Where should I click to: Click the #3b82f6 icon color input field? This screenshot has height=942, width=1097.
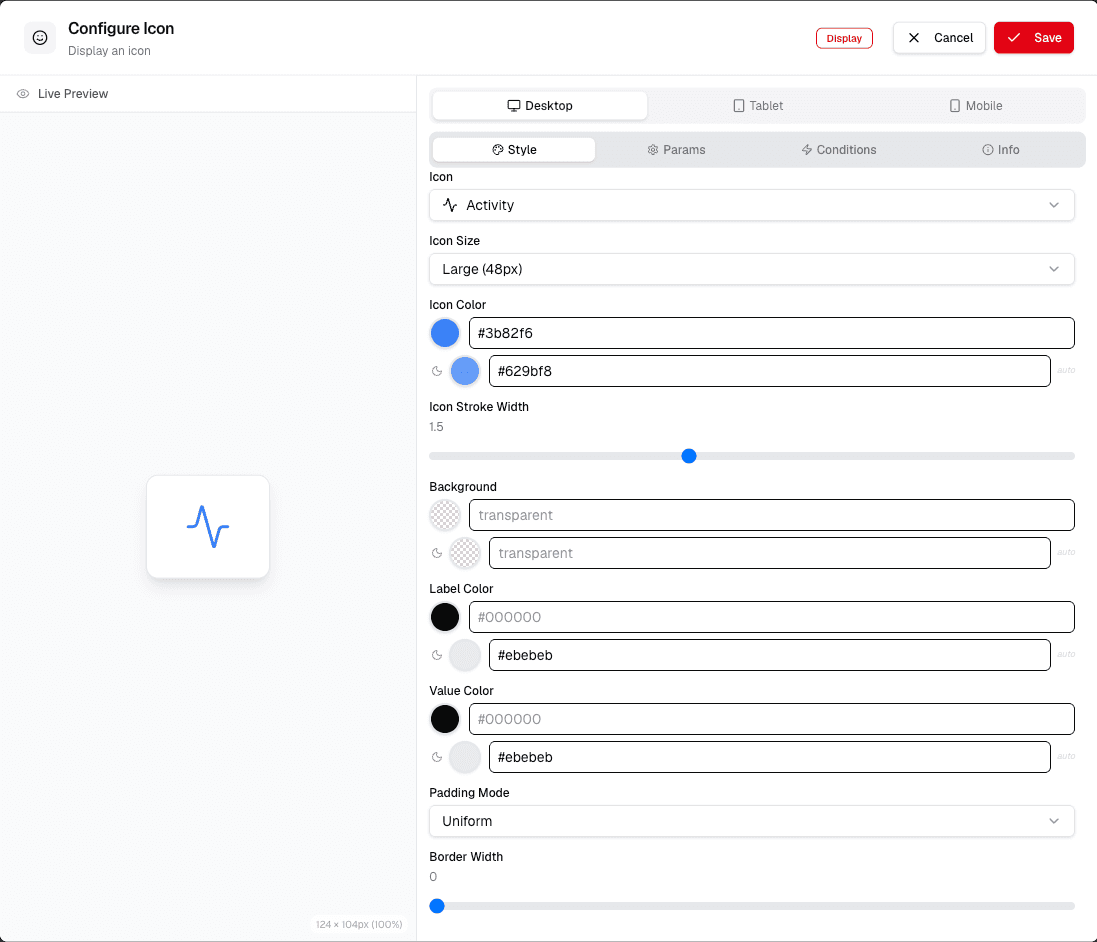[x=772, y=333]
